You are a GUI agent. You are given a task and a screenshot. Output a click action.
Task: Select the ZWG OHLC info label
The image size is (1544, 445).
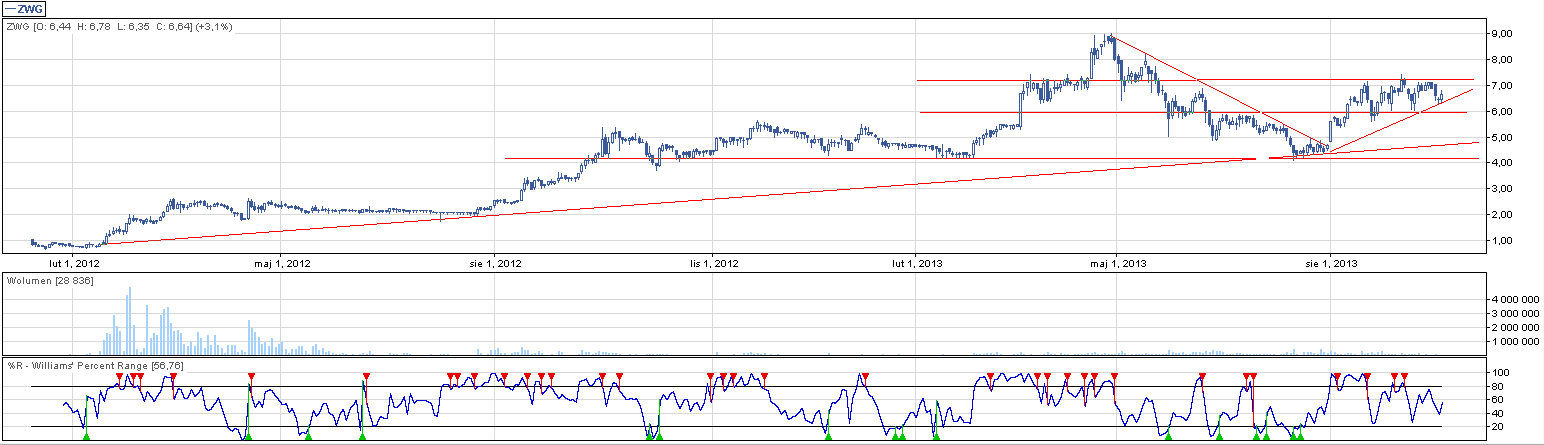(119, 26)
